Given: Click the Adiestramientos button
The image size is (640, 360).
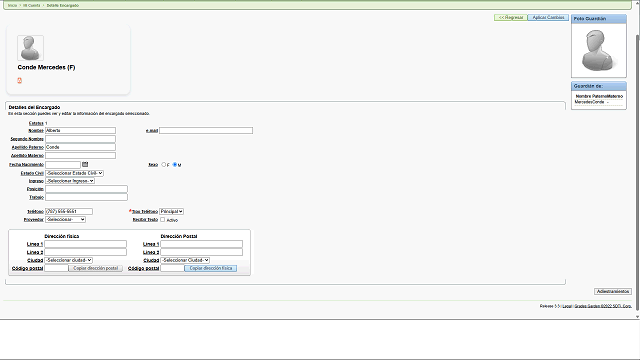Looking at the screenshot, I should (613, 291).
